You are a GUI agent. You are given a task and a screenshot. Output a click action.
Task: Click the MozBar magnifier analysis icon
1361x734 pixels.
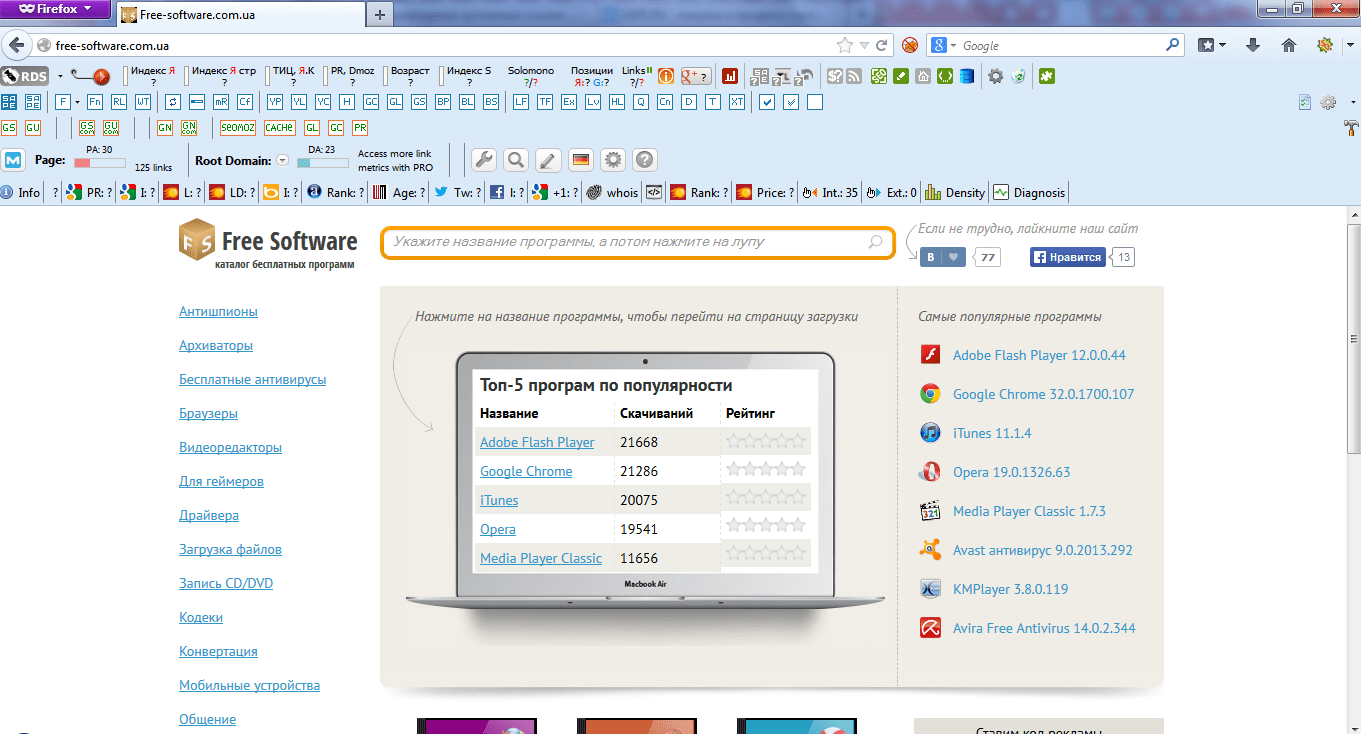click(516, 160)
